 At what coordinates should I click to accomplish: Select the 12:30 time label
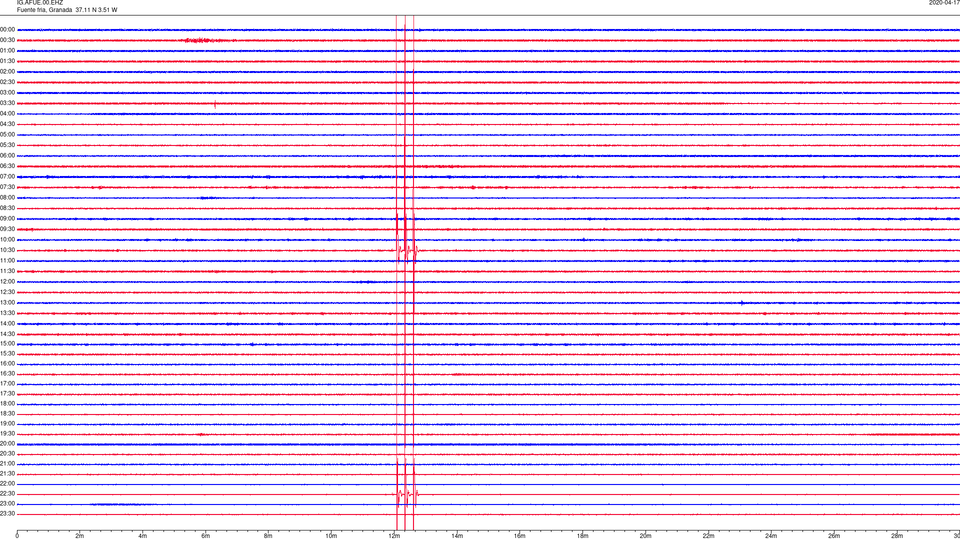click(8, 292)
